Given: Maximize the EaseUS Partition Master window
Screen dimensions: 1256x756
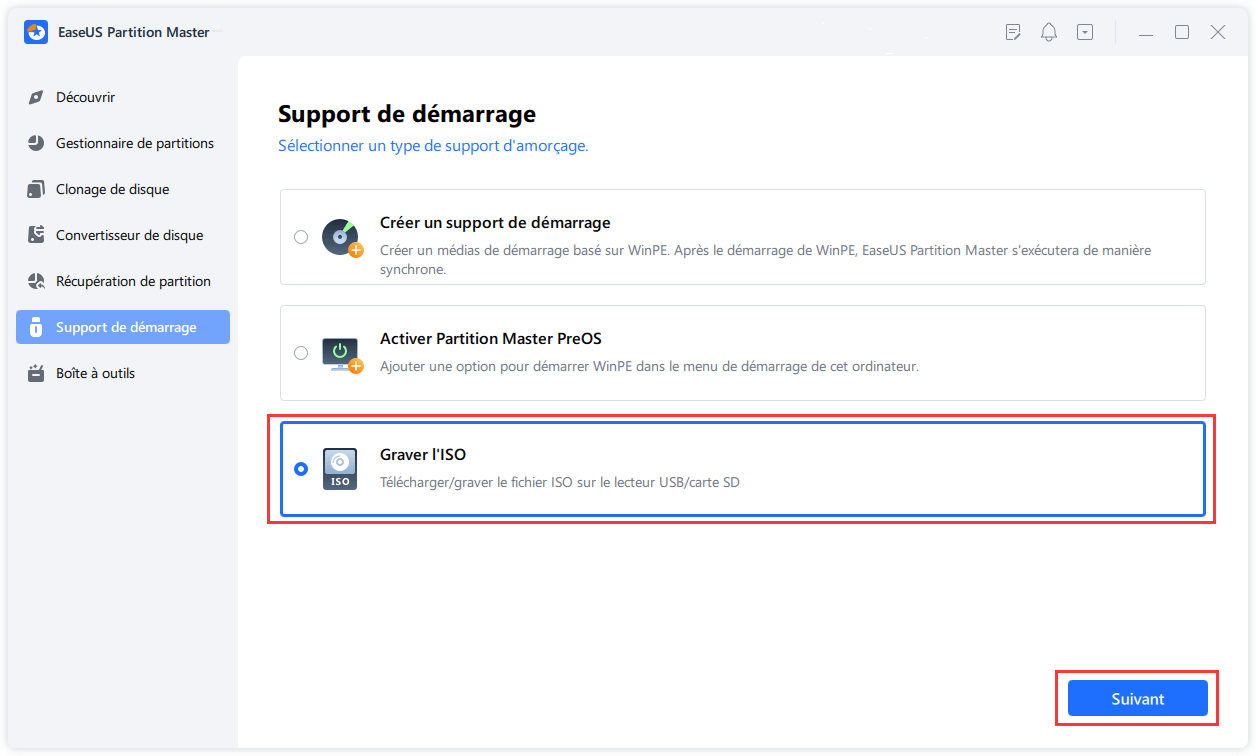Looking at the screenshot, I should pos(1182,32).
